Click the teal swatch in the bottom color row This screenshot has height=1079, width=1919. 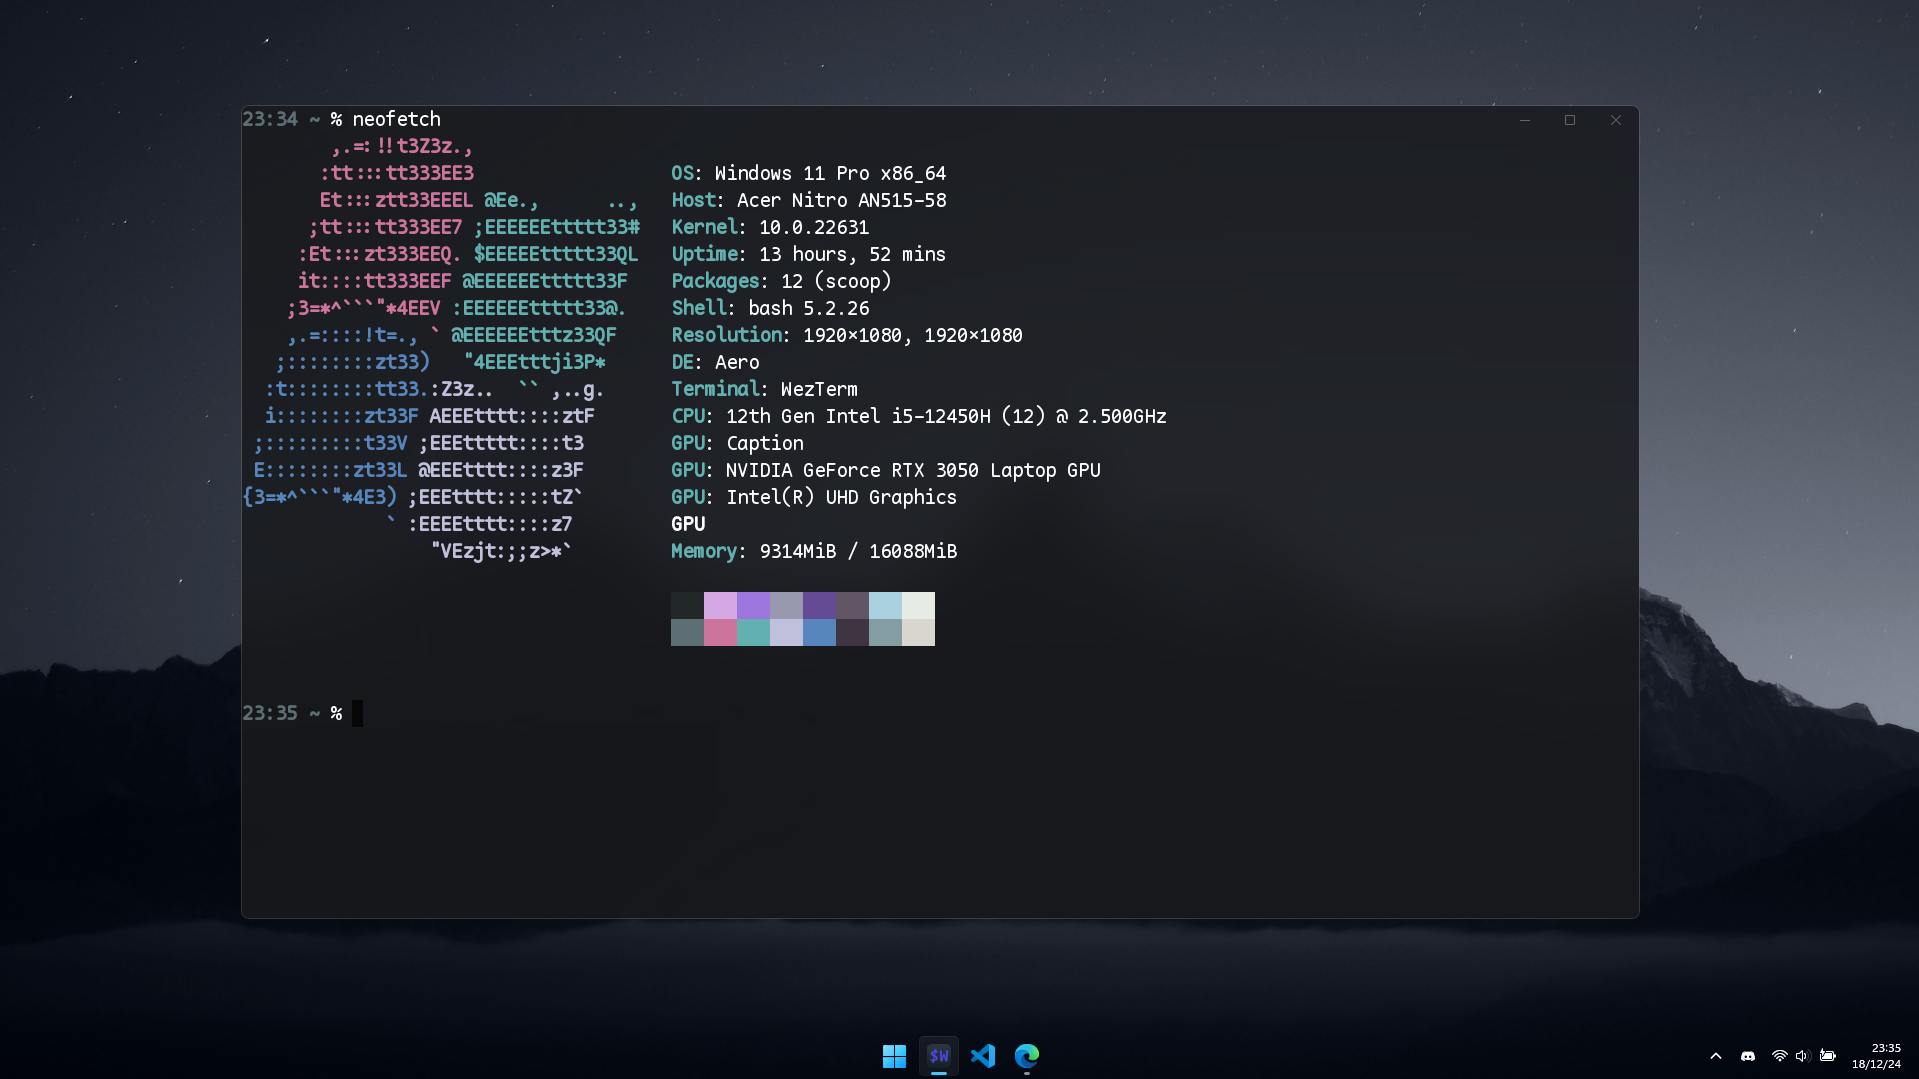(x=753, y=633)
